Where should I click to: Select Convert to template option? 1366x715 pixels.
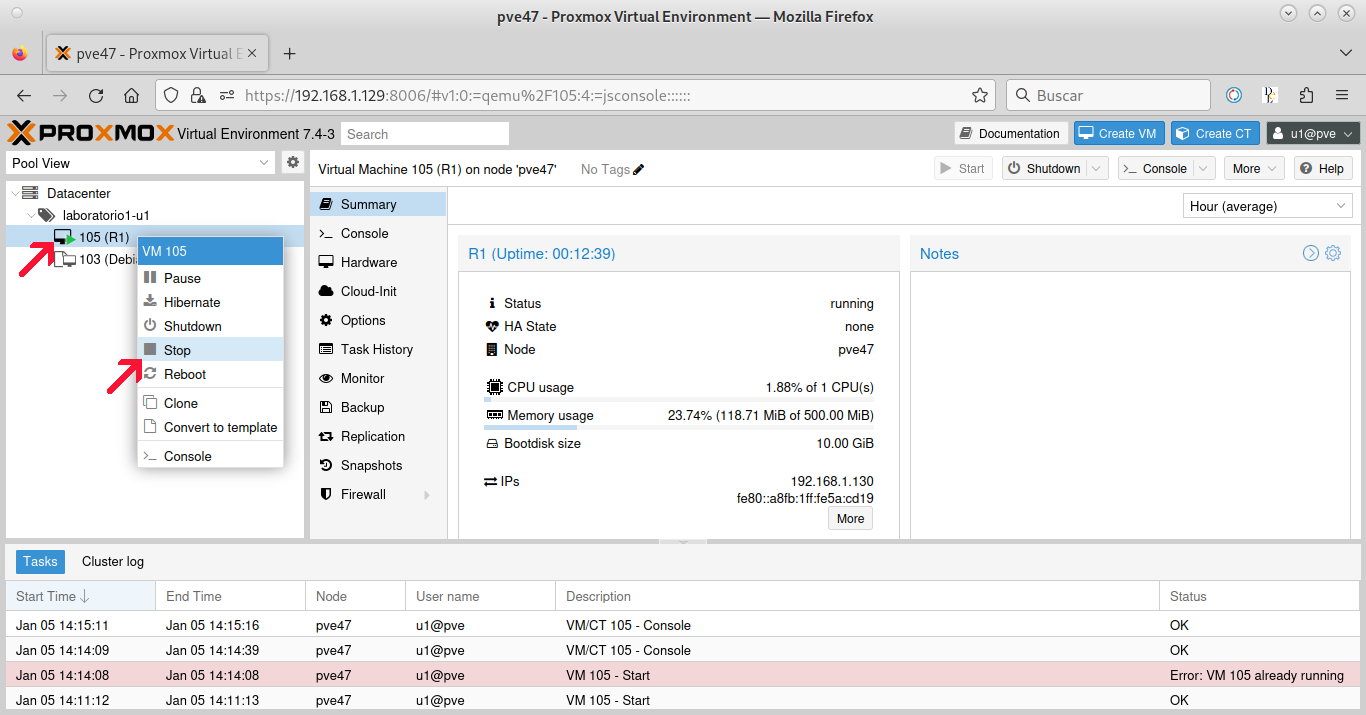(210, 427)
